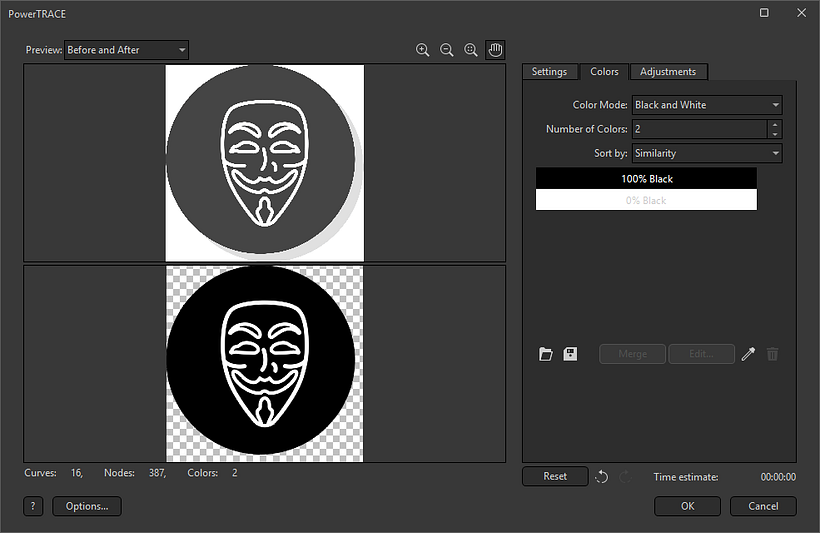Image resolution: width=820 pixels, height=533 pixels.
Task: Click the undo arrow beside Reset
Action: (601, 477)
